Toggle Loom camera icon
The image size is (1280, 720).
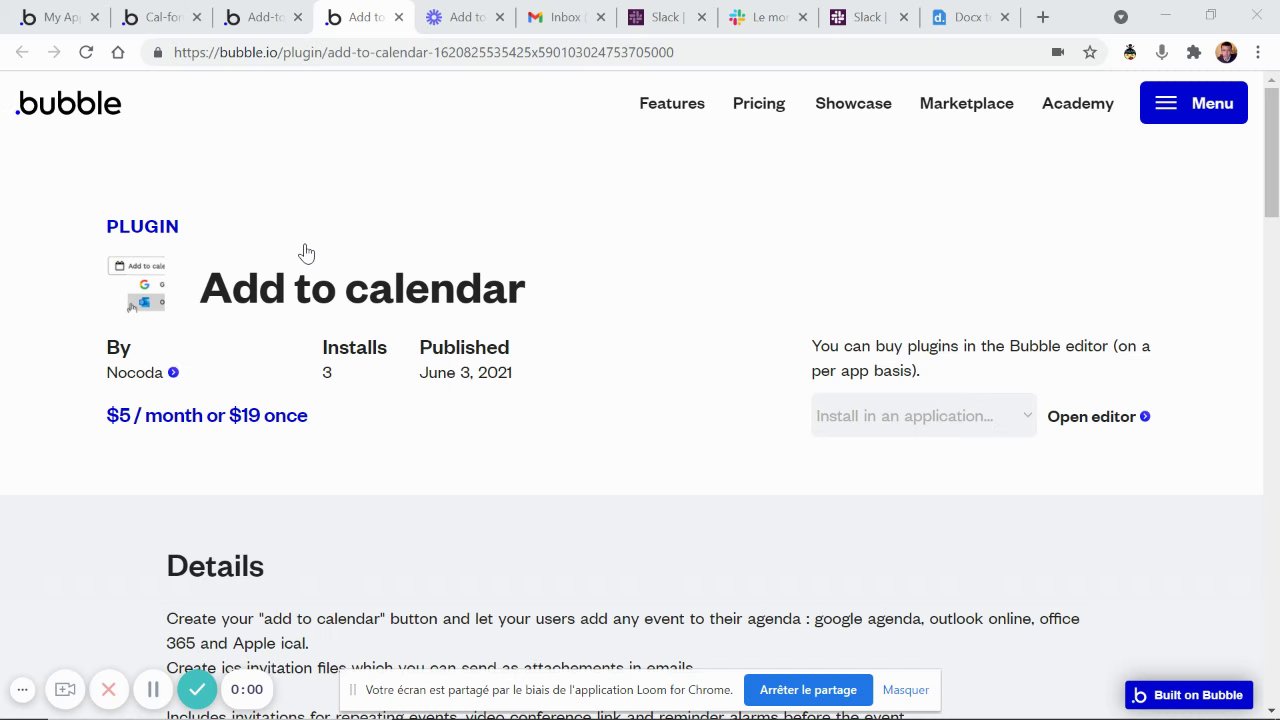tap(65, 689)
